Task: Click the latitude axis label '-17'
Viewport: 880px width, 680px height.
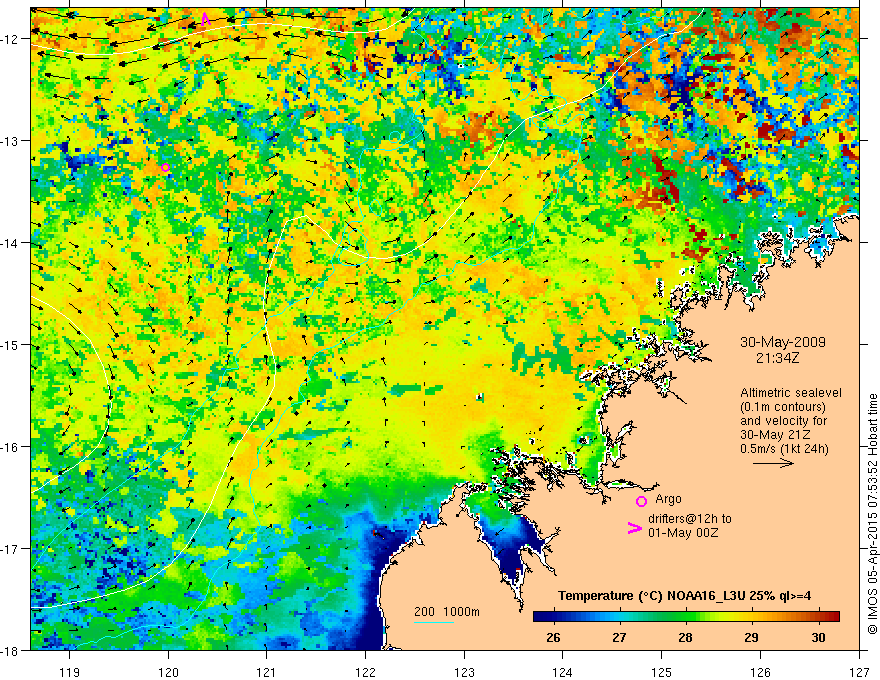Action: (10, 549)
